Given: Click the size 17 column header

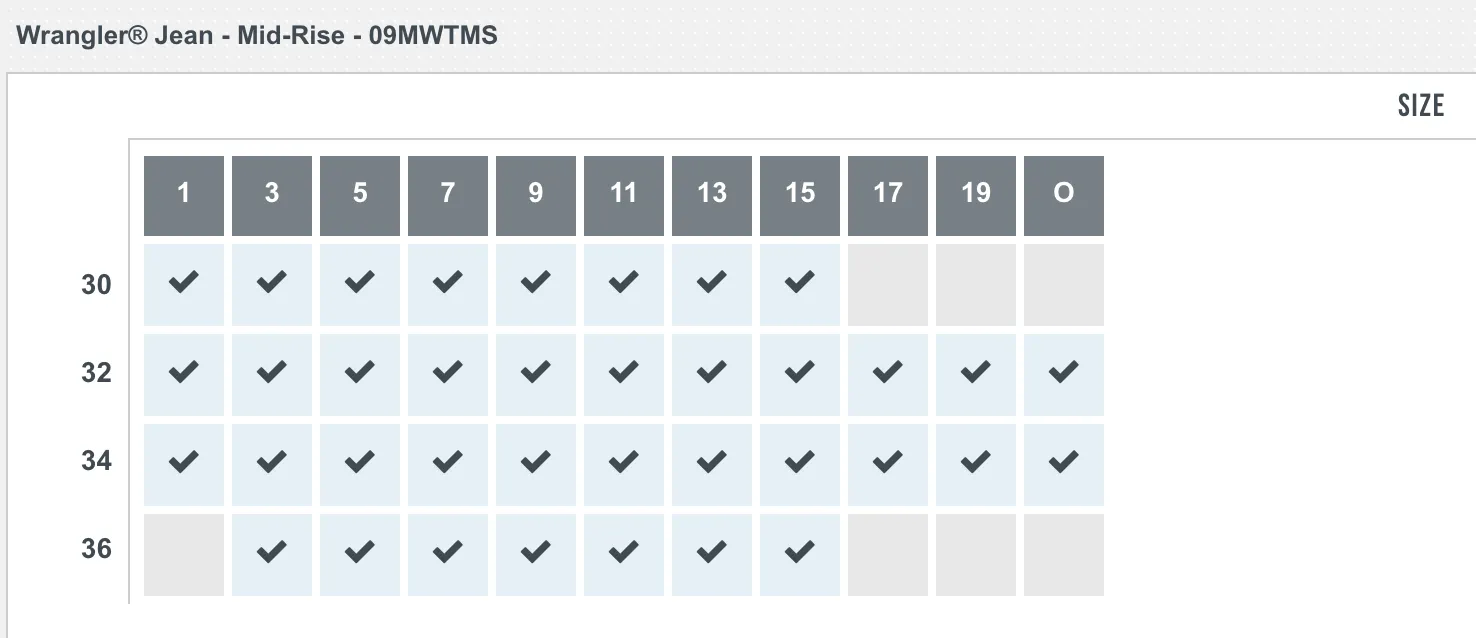Looking at the screenshot, I should 888,196.
